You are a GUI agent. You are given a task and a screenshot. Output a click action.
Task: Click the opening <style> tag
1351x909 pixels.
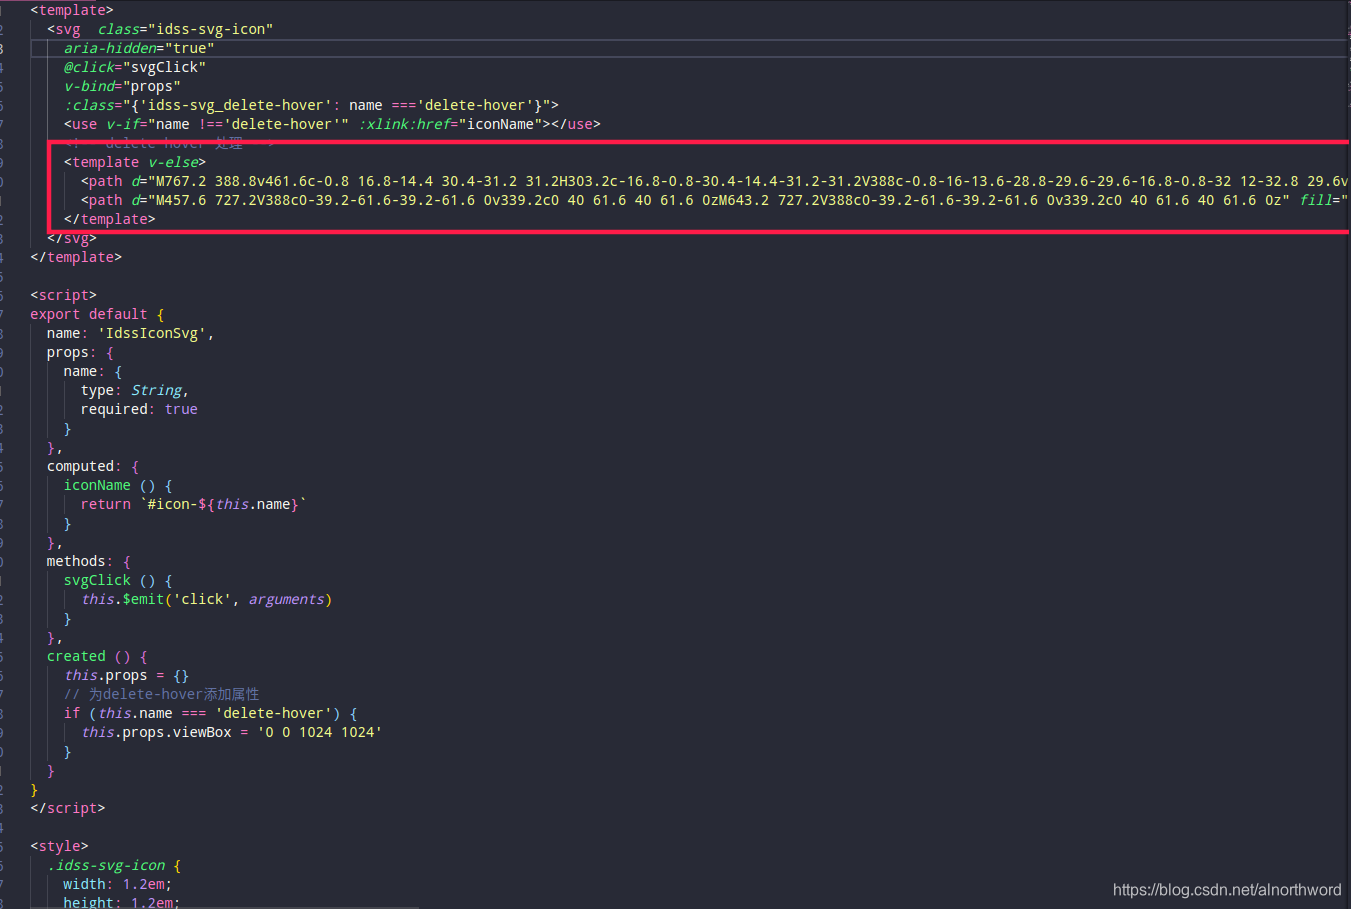pos(59,846)
